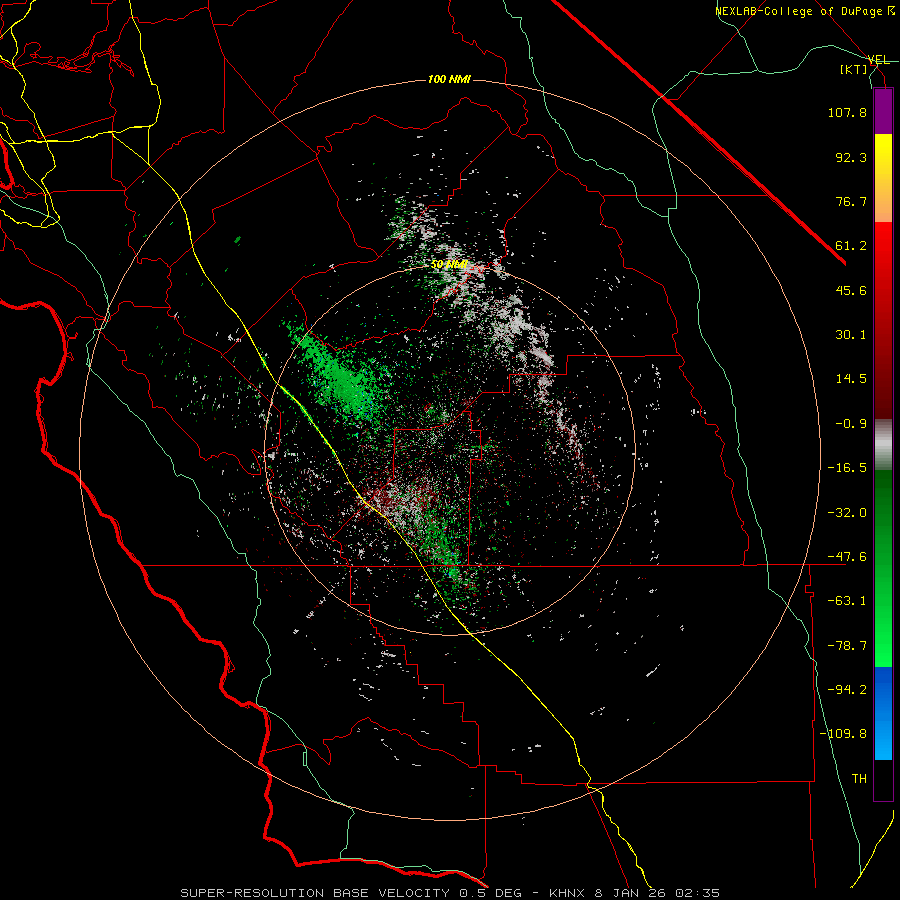Click the VEL legend title

tap(878, 60)
